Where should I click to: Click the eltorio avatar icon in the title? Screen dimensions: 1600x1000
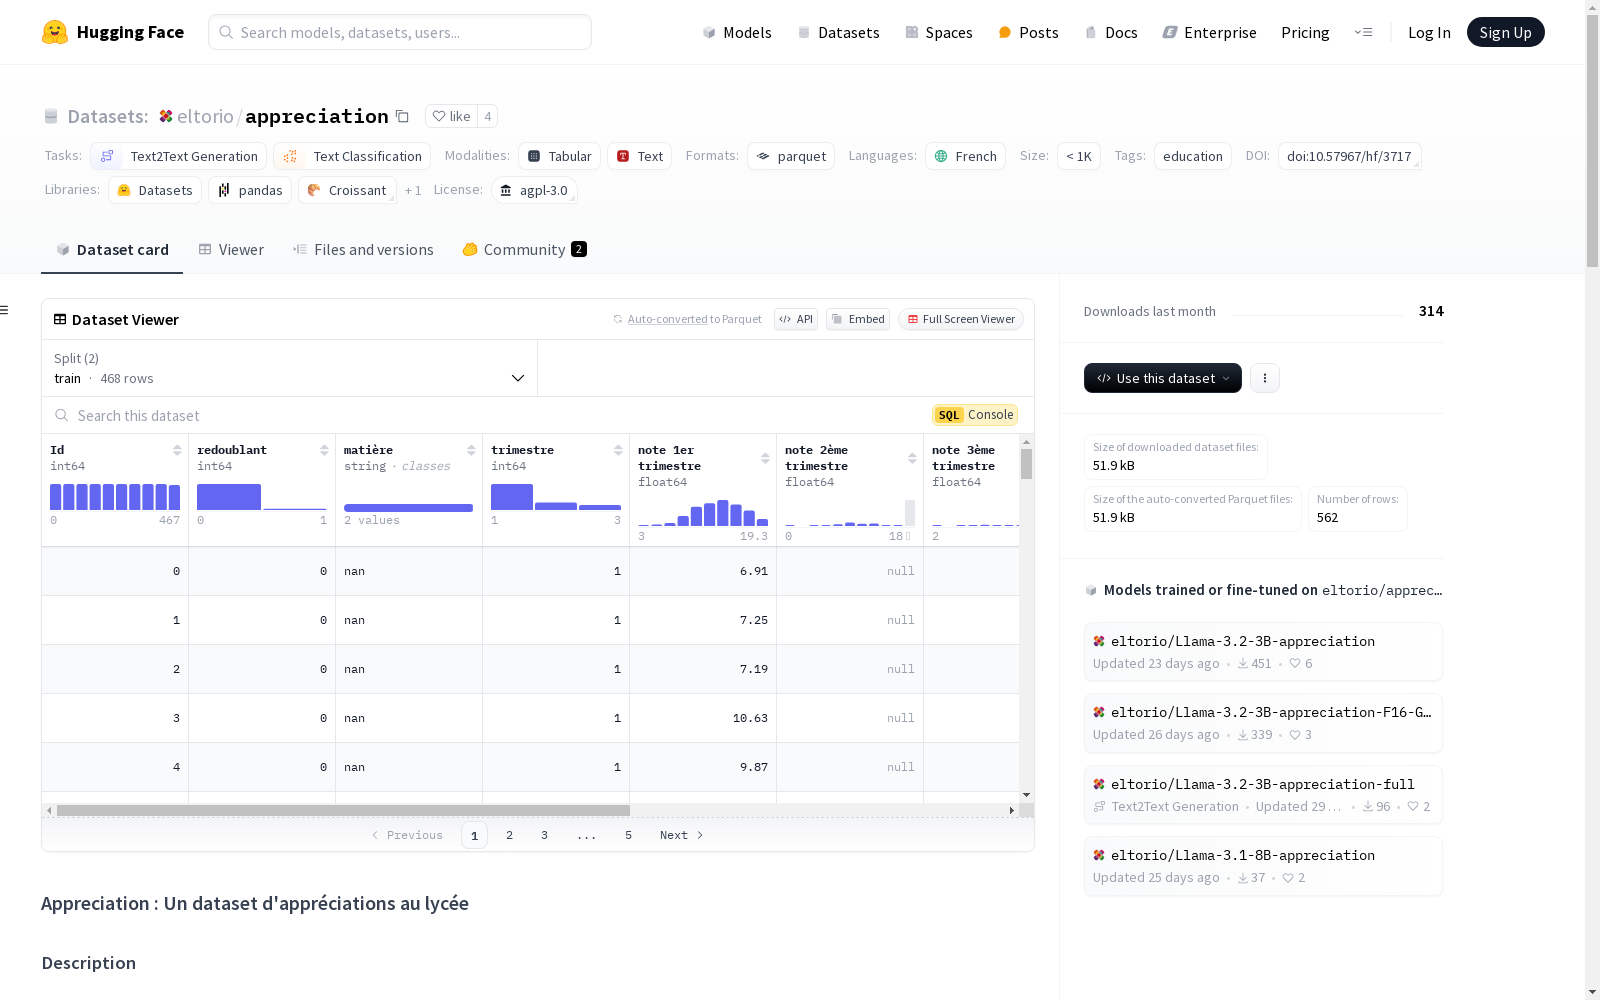[x=166, y=116]
